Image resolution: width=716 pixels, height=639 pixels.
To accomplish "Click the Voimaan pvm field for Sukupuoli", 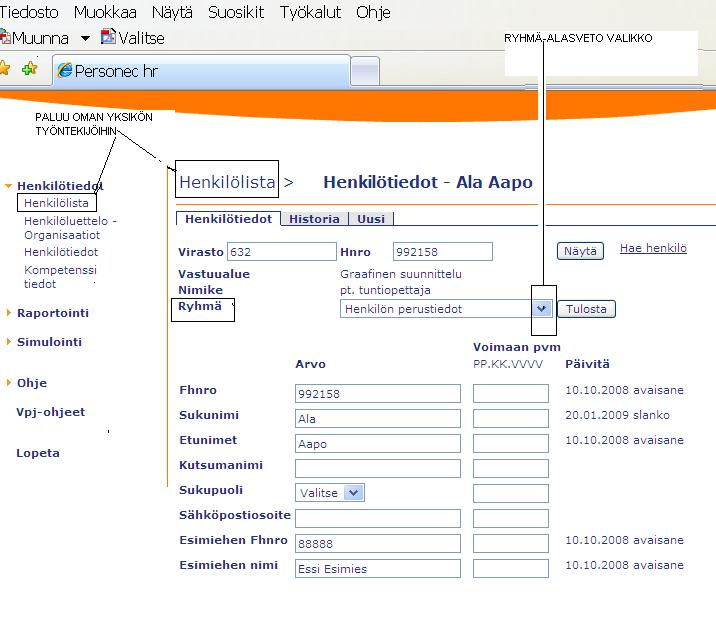I will 511,493.
